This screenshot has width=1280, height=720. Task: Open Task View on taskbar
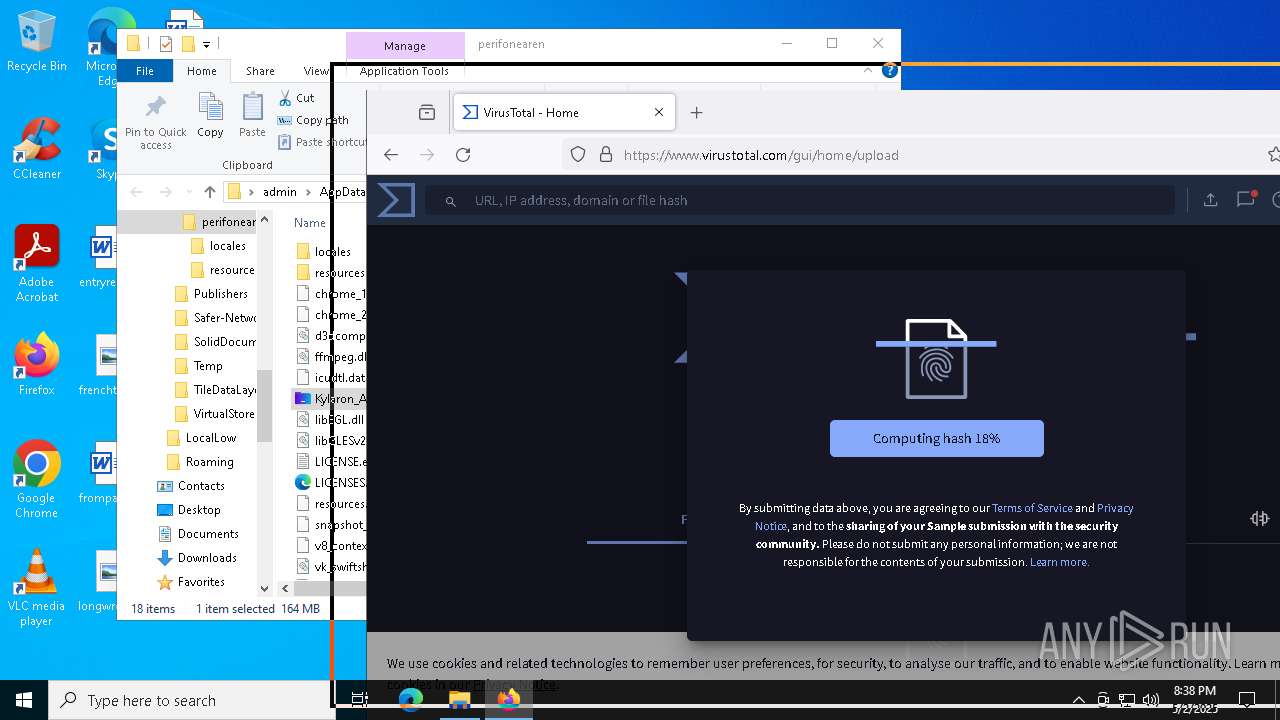coord(359,700)
